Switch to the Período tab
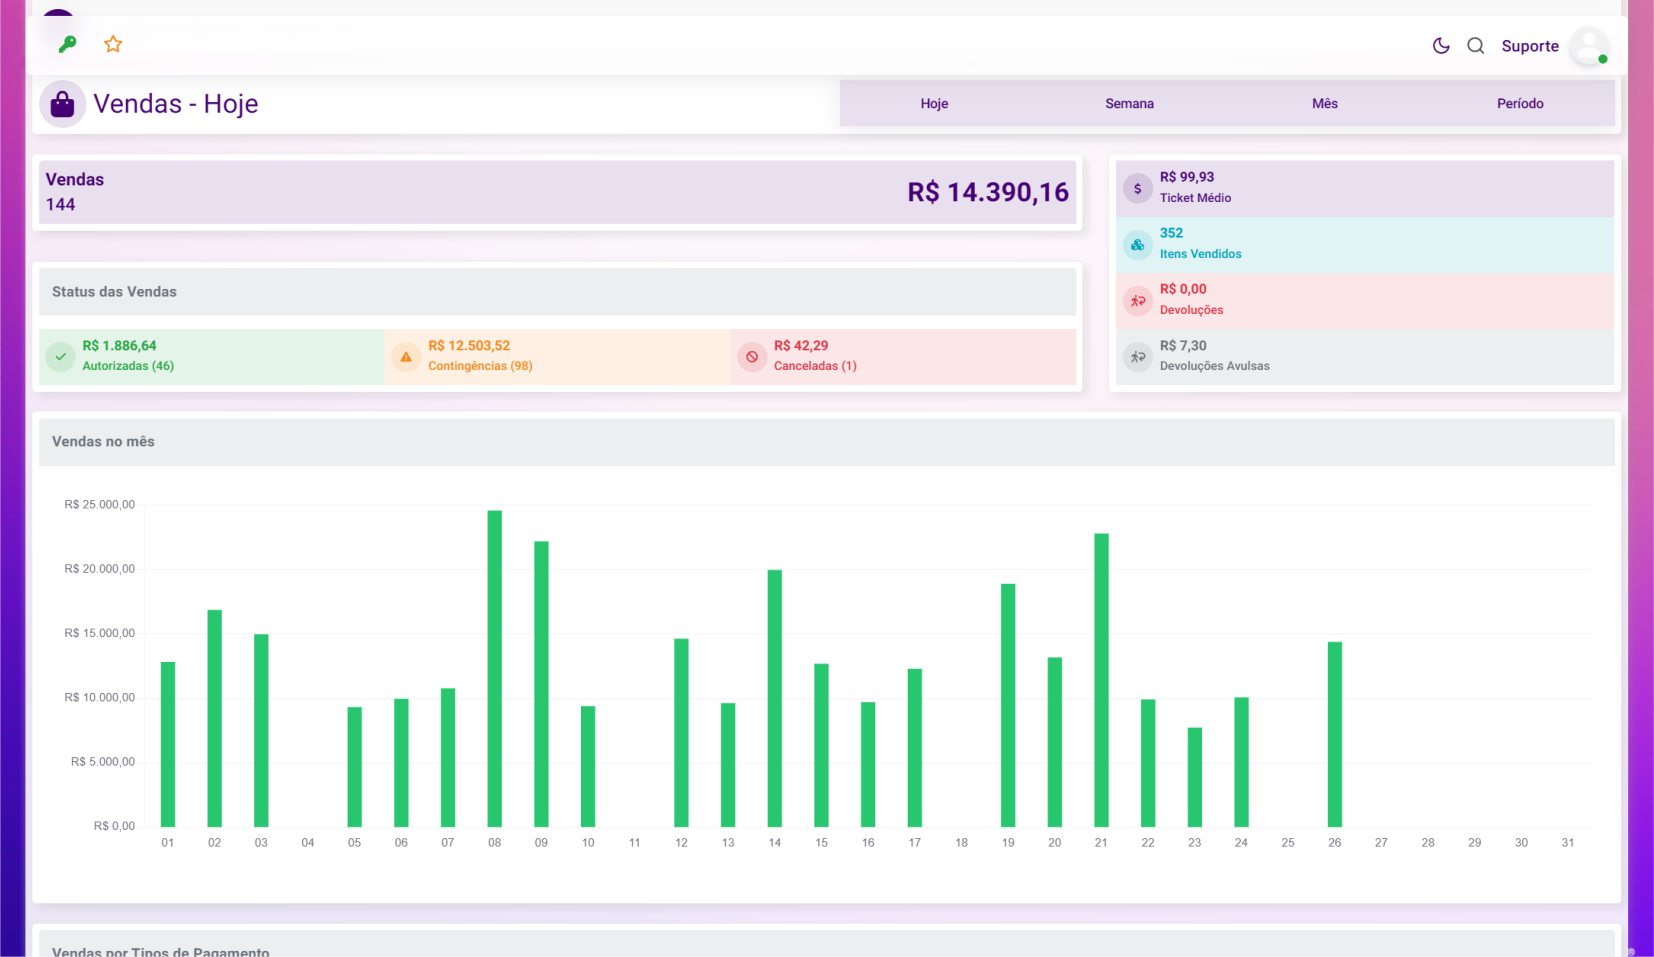Image resolution: width=1654 pixels, height=957 pixels. point(1520,103)
